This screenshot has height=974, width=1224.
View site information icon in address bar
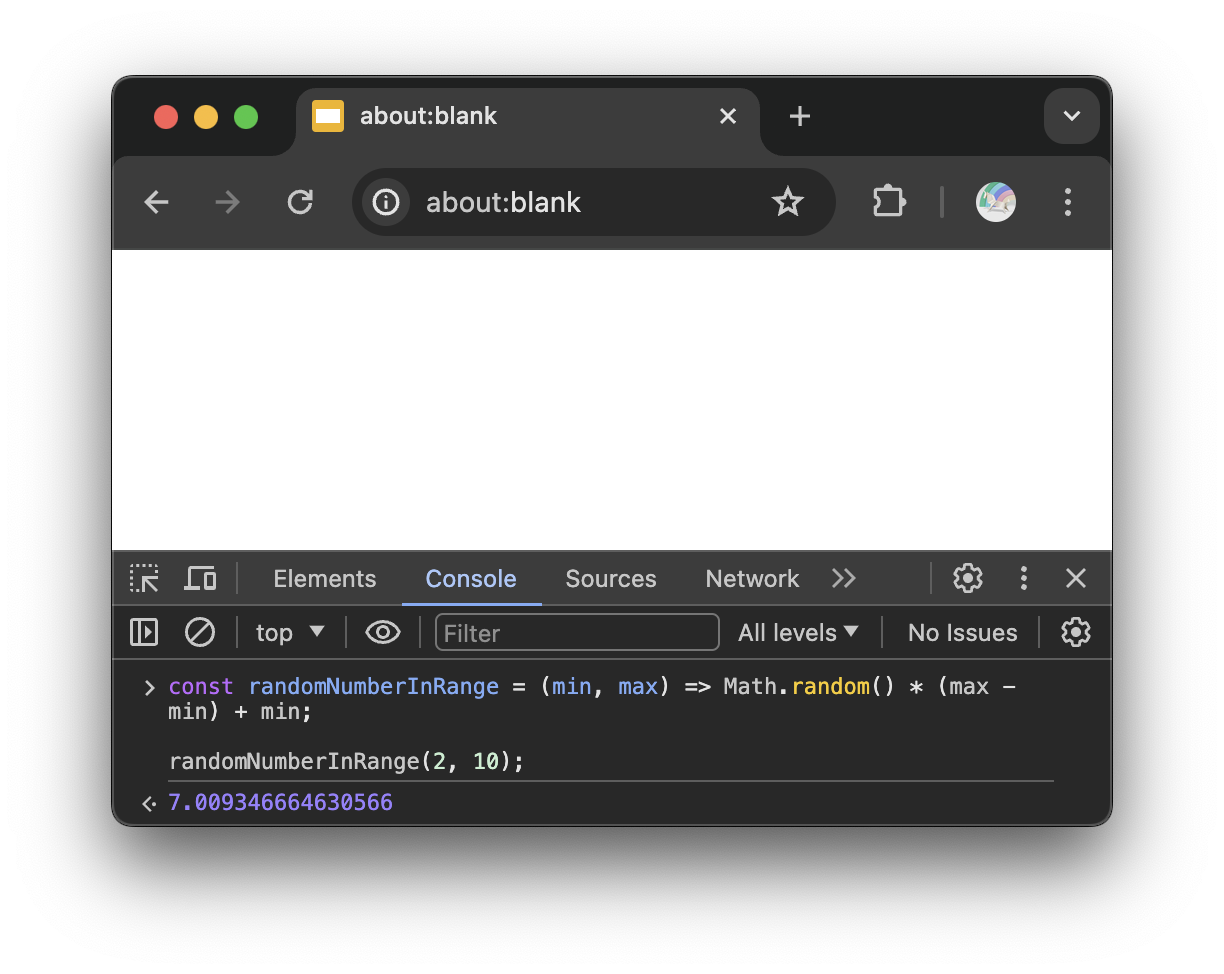(386, 203)
